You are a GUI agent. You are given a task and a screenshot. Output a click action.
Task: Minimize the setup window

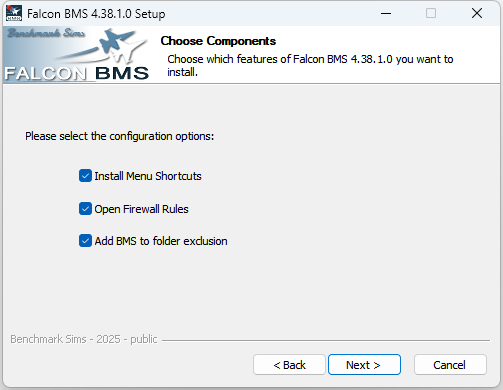coord(386,14)
